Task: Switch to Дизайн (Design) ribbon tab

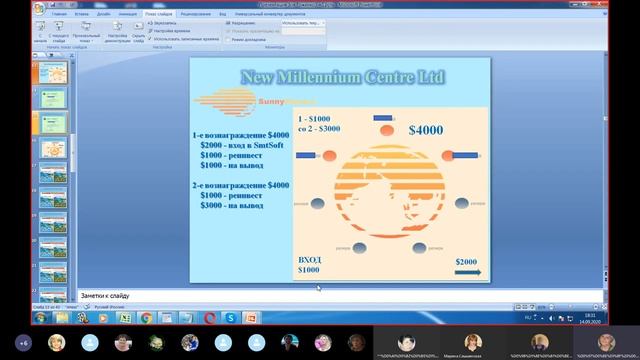Action: pos(104,14)
